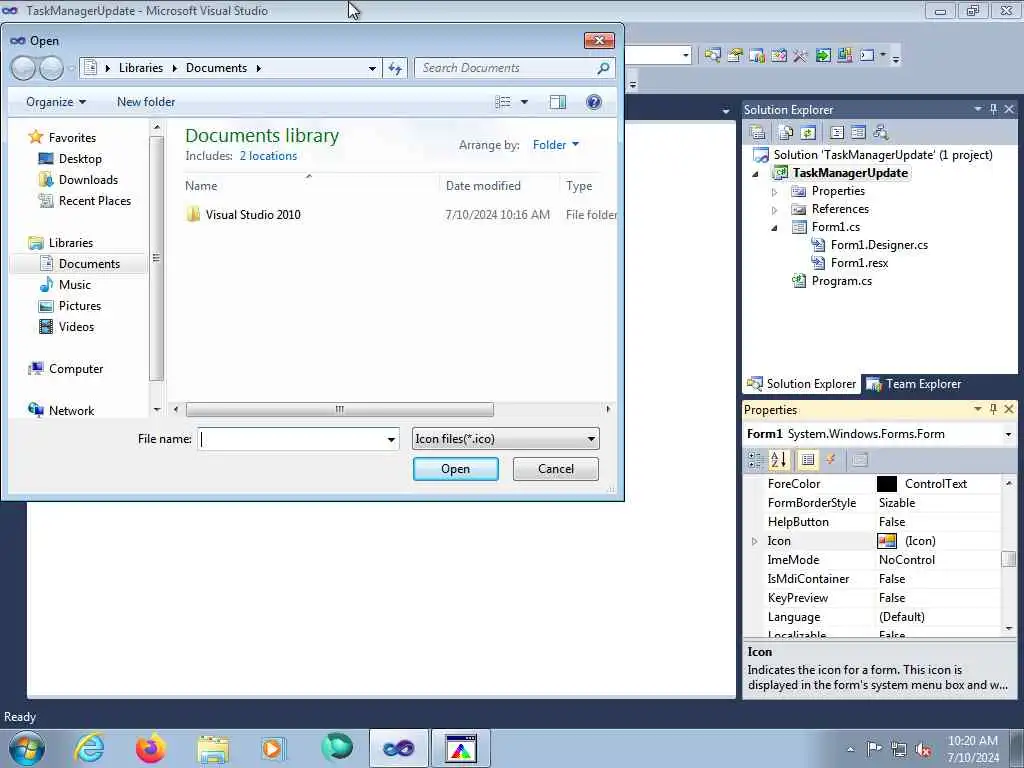Open the Toolbox icon with crossed tools
Image resolution: width=1024 pixels, height=768 pixels.
point(801,56)
